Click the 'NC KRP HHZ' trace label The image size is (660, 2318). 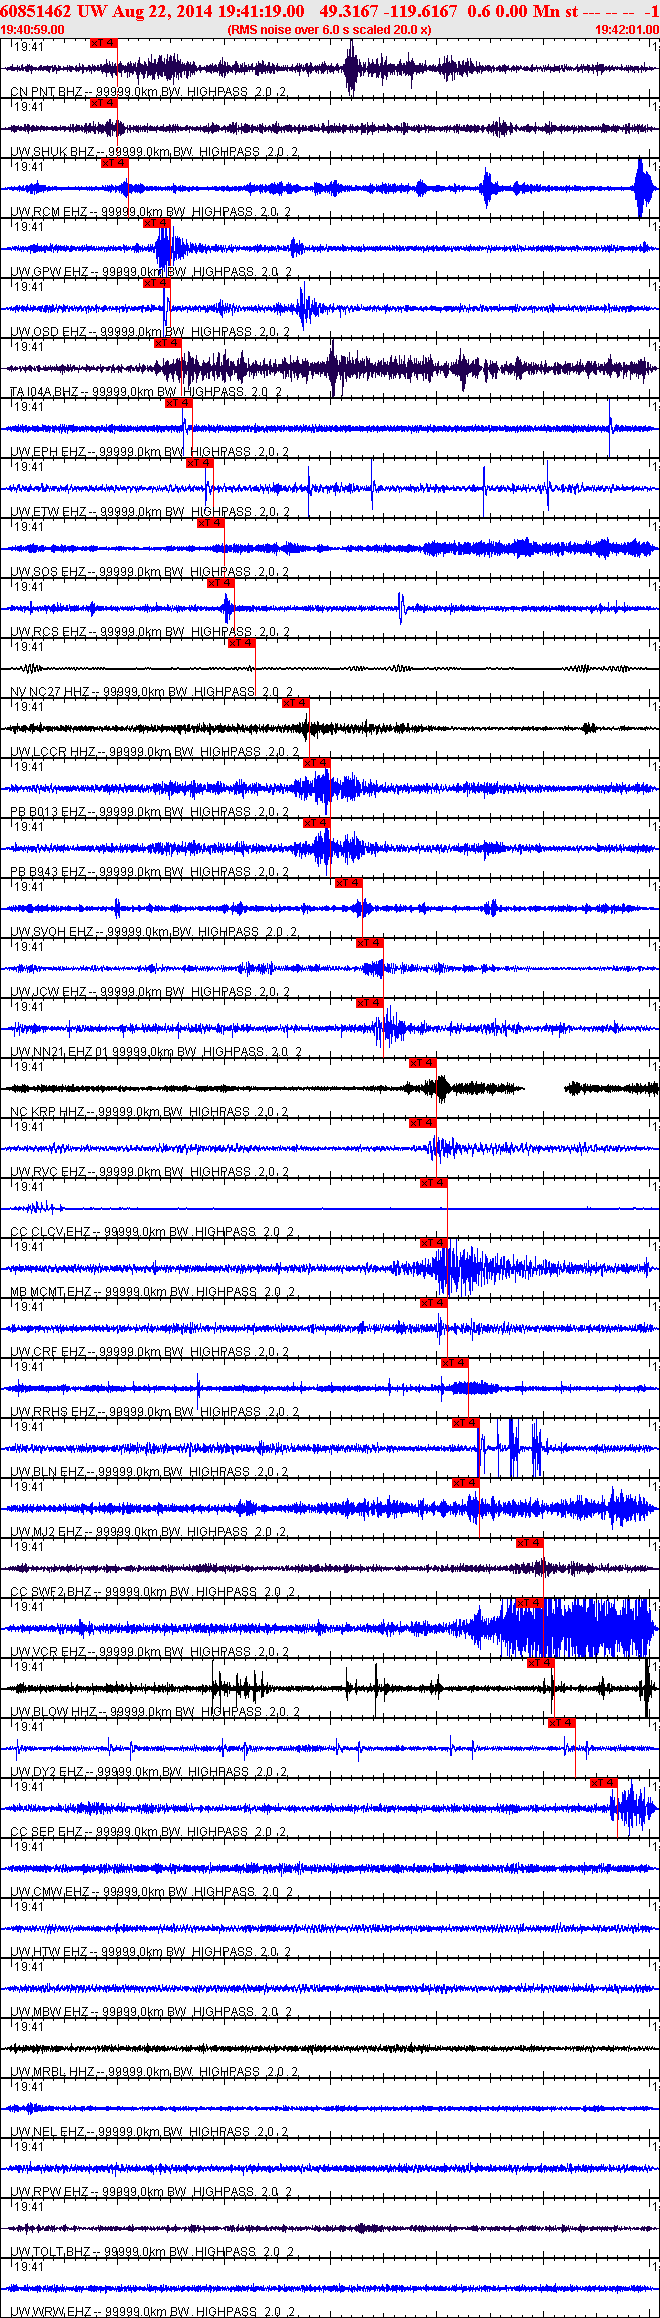click(x=47, y=1112)
